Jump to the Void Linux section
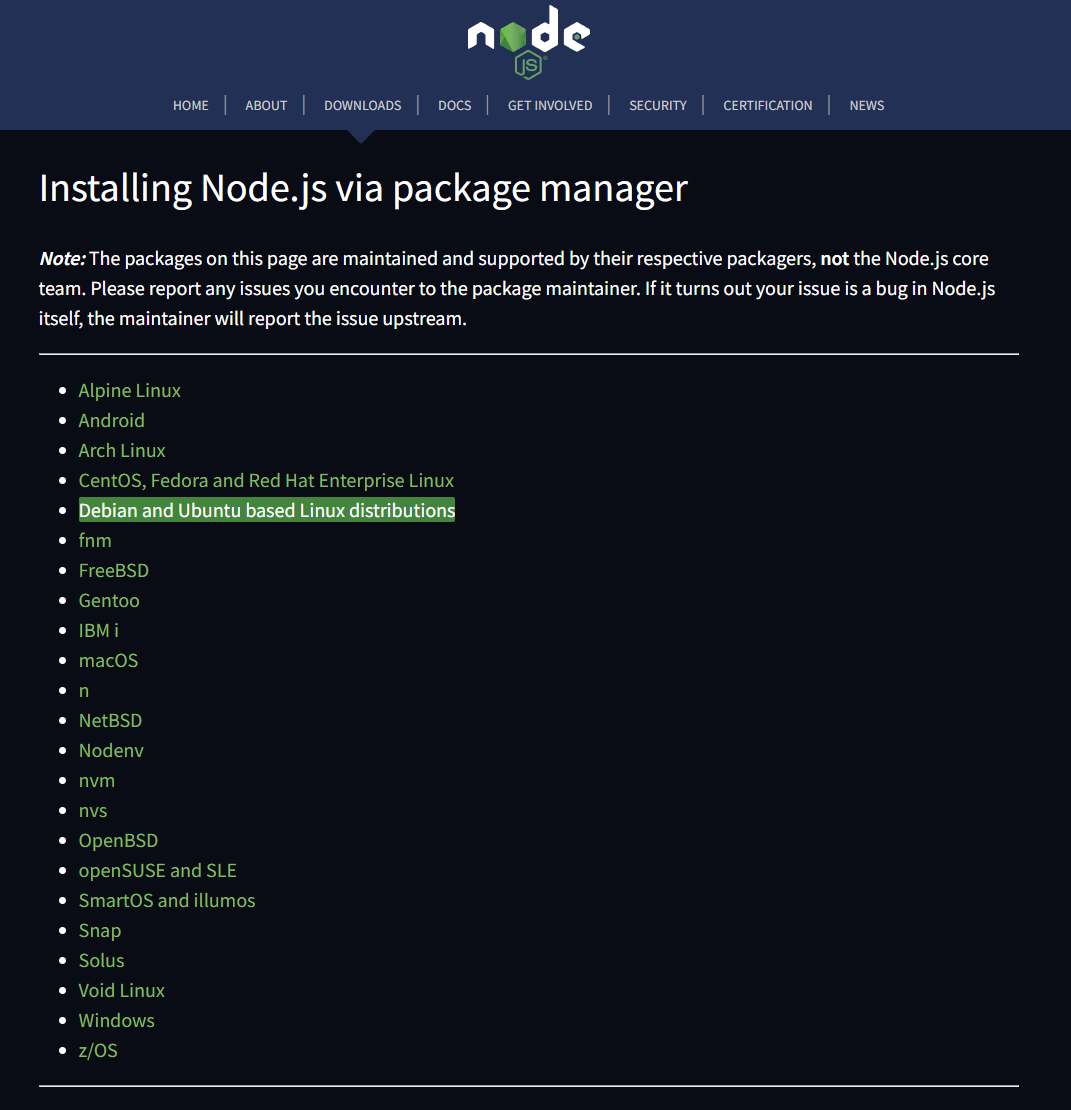Image resolution: width=1071 pixels, height=1110 pixels. click(x=122, y=990)
